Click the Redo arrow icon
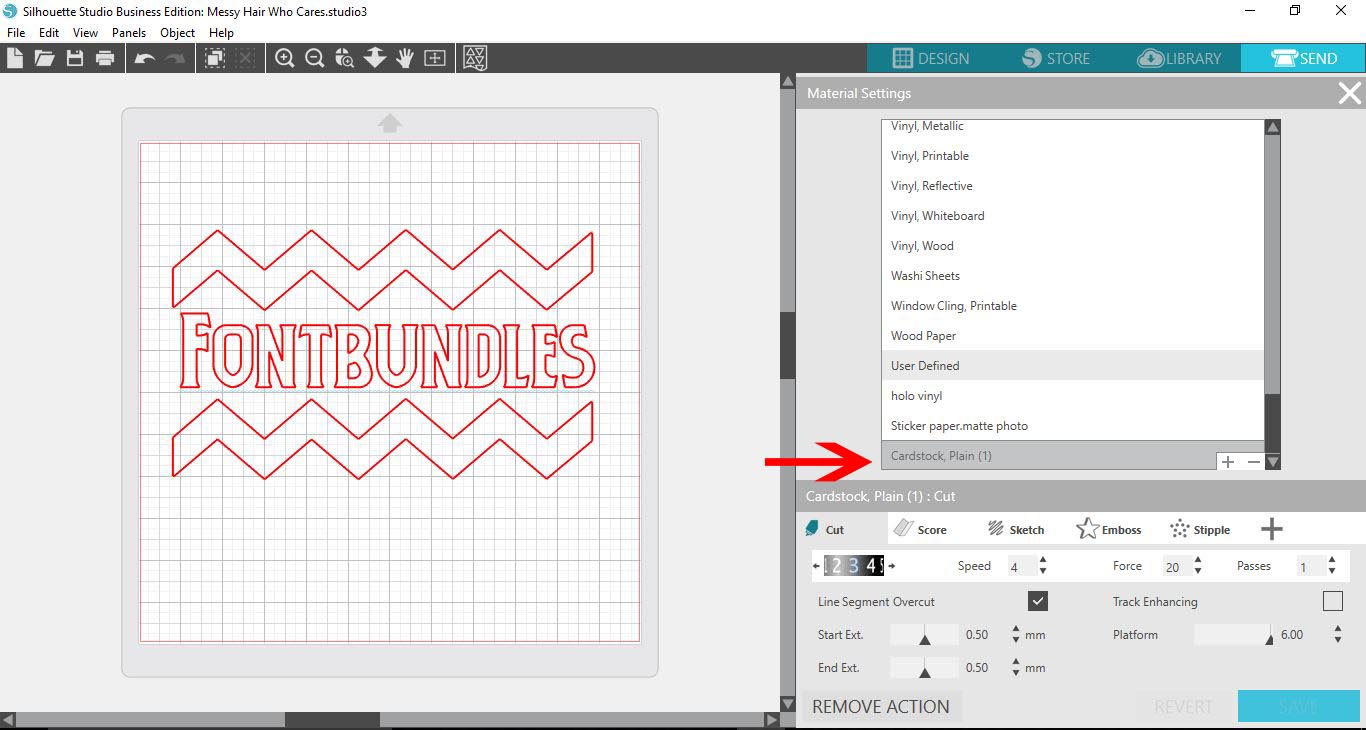The image size is (1366, 730). click(x=175, y=58)
